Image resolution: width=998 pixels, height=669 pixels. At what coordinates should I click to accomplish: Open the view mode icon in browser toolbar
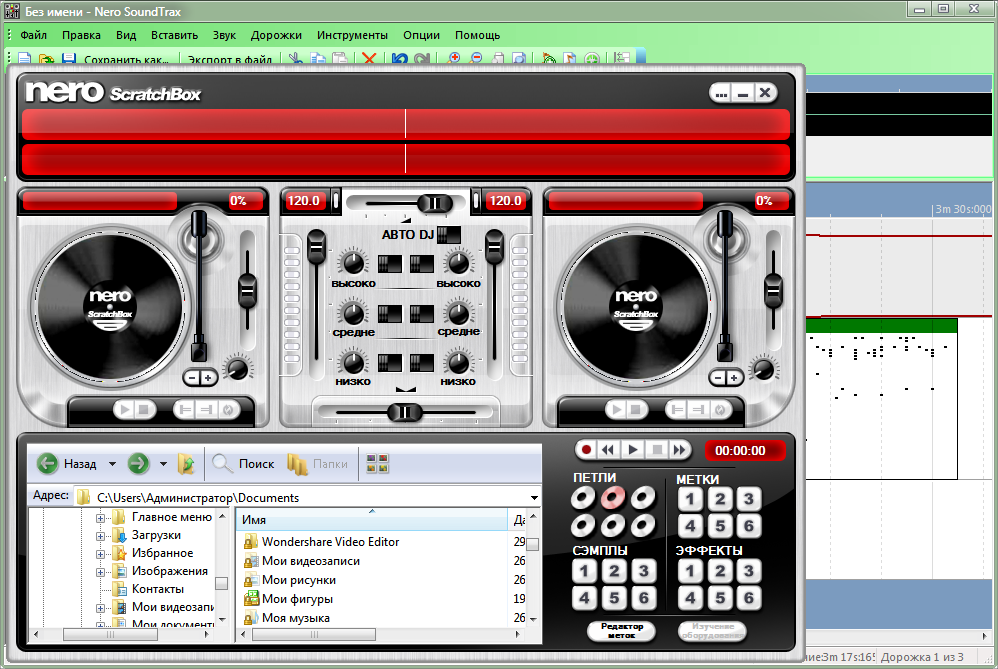(x=377, y=463)
